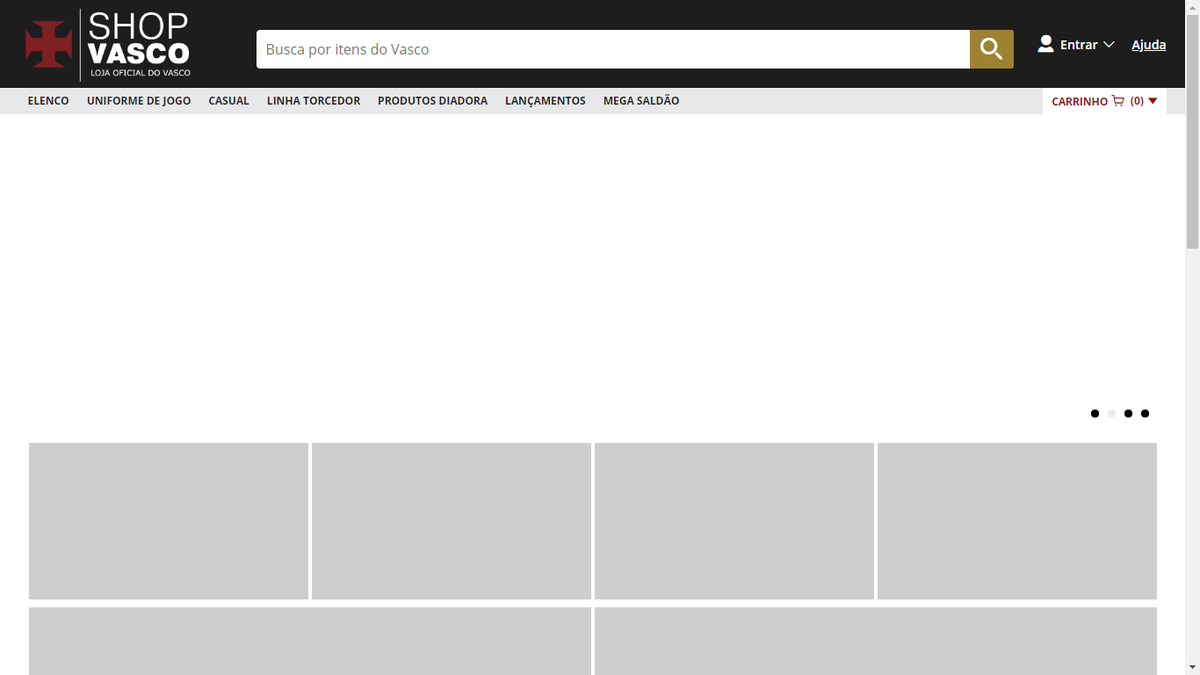Expand the Entrar account chevron
Viewport: 1200px width, 675px height.
[1108, 45]
